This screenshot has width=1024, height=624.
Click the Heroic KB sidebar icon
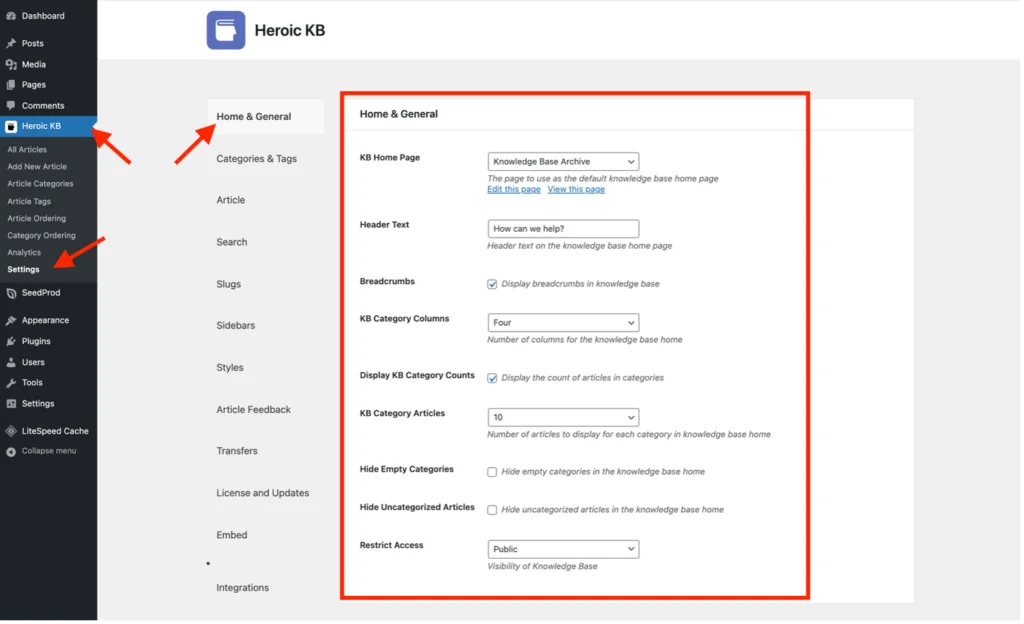coord(11,127)
